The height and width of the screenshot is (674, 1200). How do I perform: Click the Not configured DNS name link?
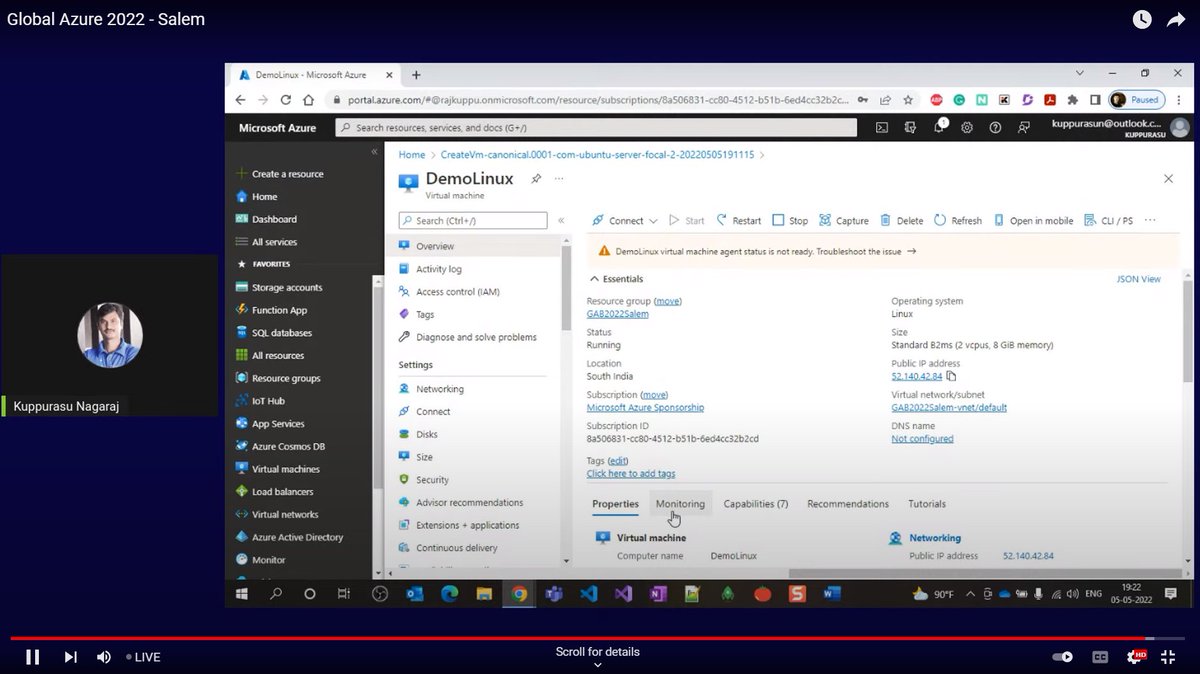coord(922,439)
